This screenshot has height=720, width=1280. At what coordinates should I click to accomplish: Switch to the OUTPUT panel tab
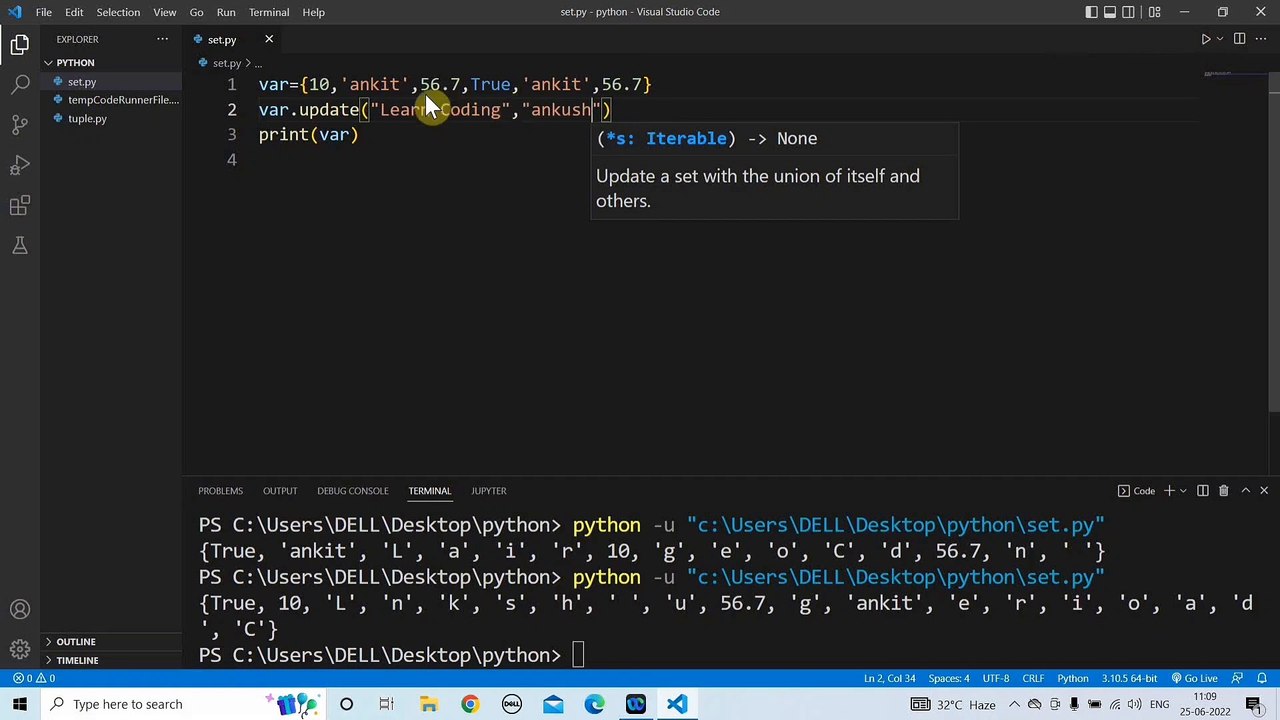[x=280, y=491]
